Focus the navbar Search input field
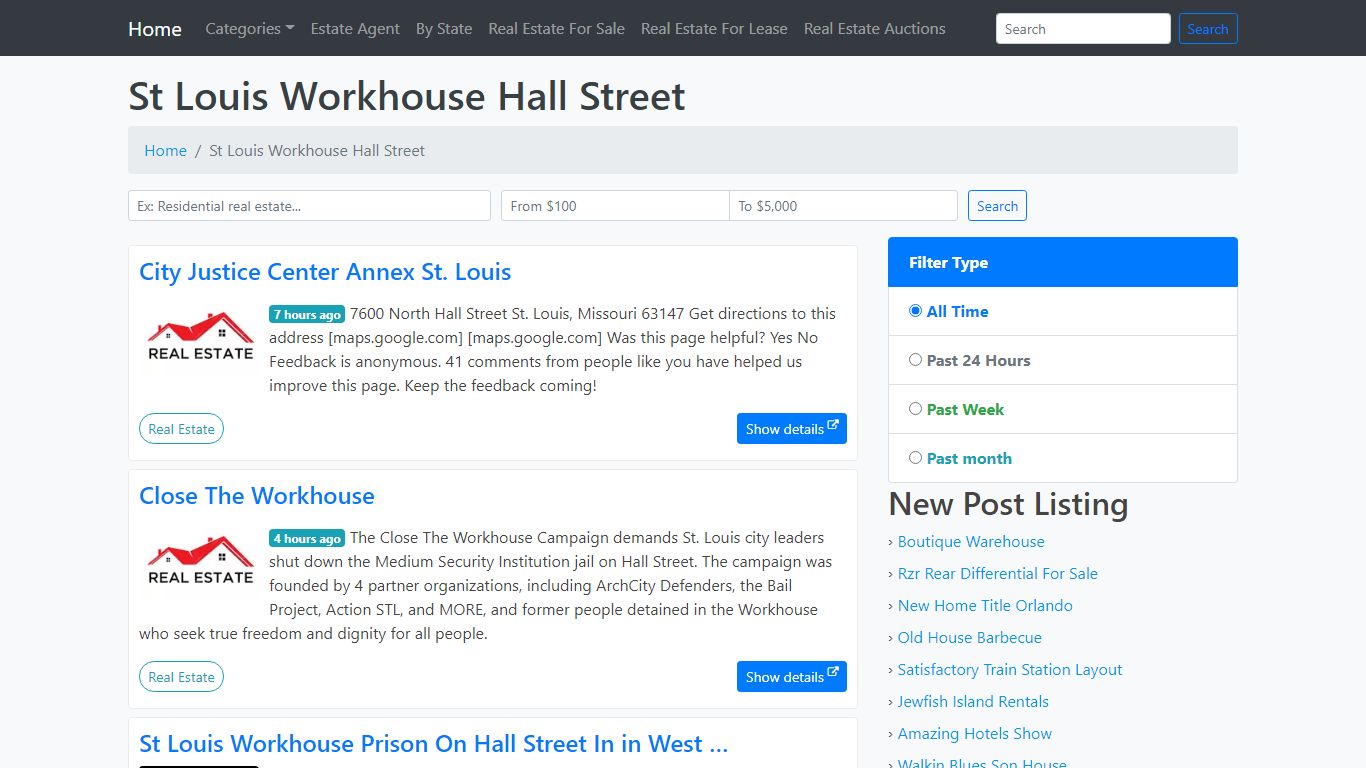This screenshot has height=768, width=1366. (x=1083, y=29)
